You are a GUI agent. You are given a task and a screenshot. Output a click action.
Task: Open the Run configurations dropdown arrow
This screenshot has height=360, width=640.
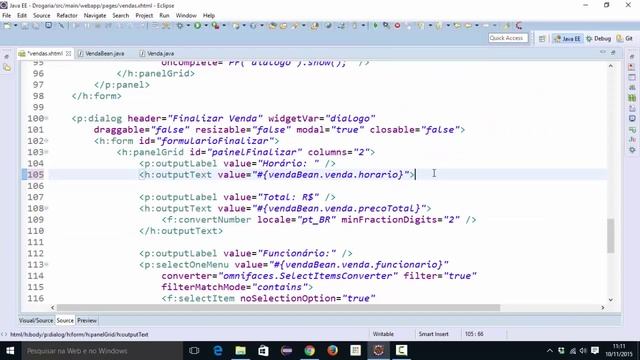[x=206, y=26]
